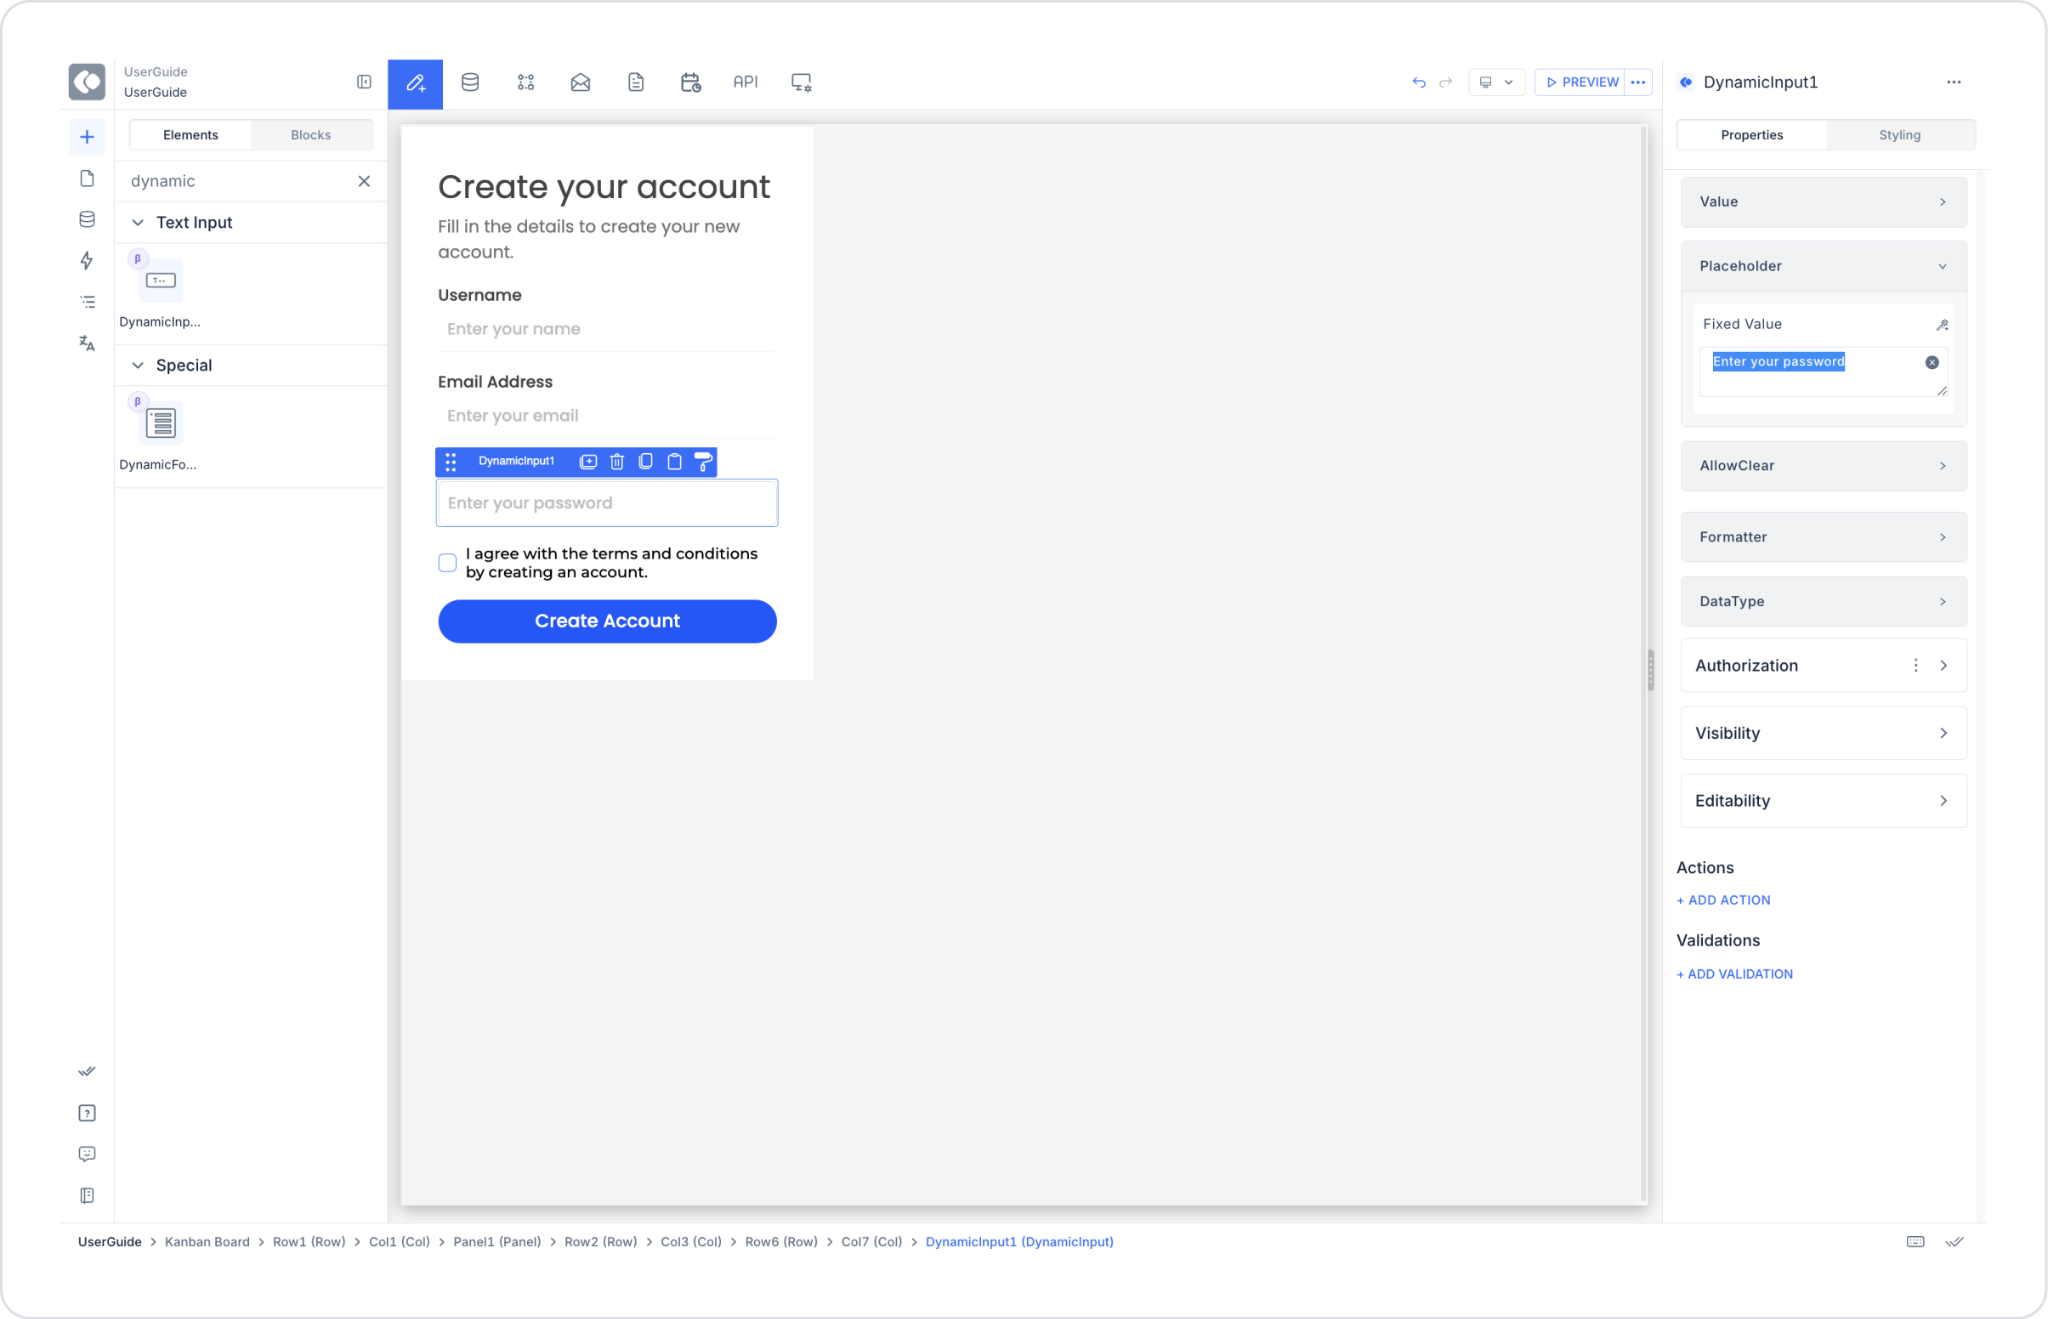Click the paint roller style icon
Image resolution: width=2048 pixels, height=1319 pixels.
click(x=703, y=461)
